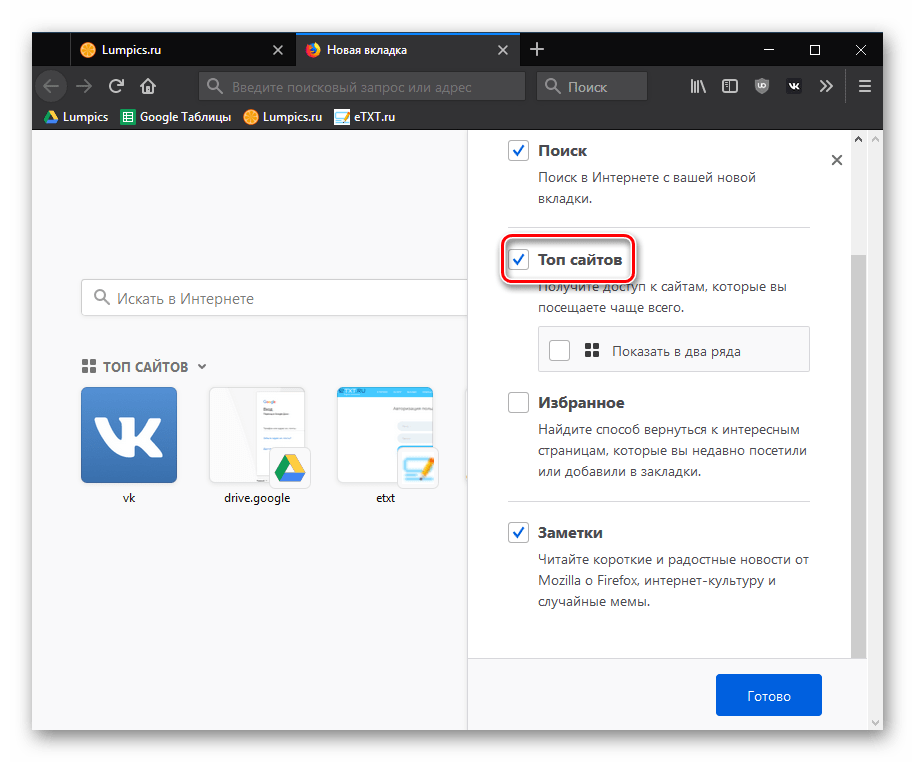The height and width of the screenshot is (762, 915).
Task: Open the hamburger application menu
Action: point(866,86)
